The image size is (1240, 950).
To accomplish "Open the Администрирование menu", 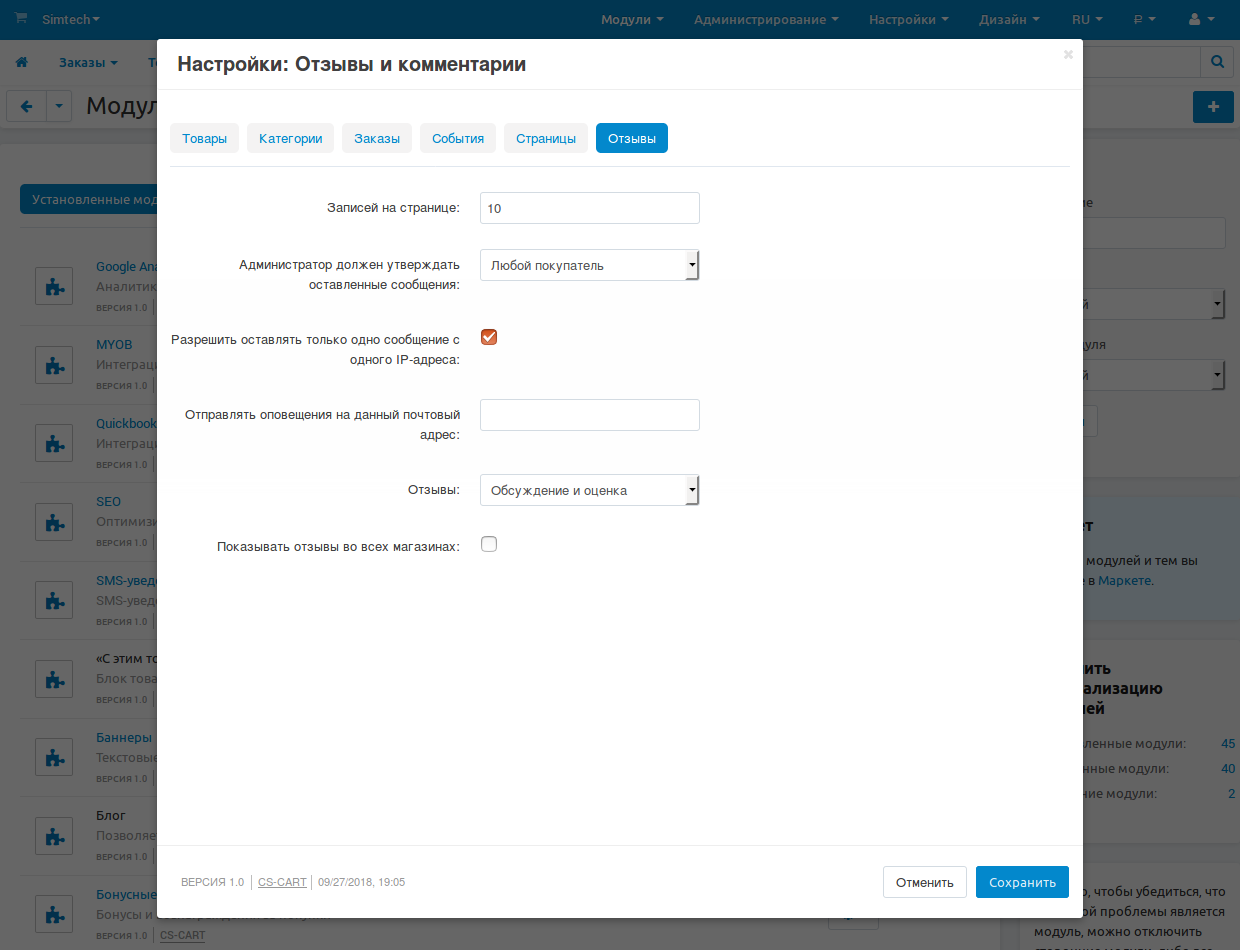I will pyautogui.click(x=766, y=19).
